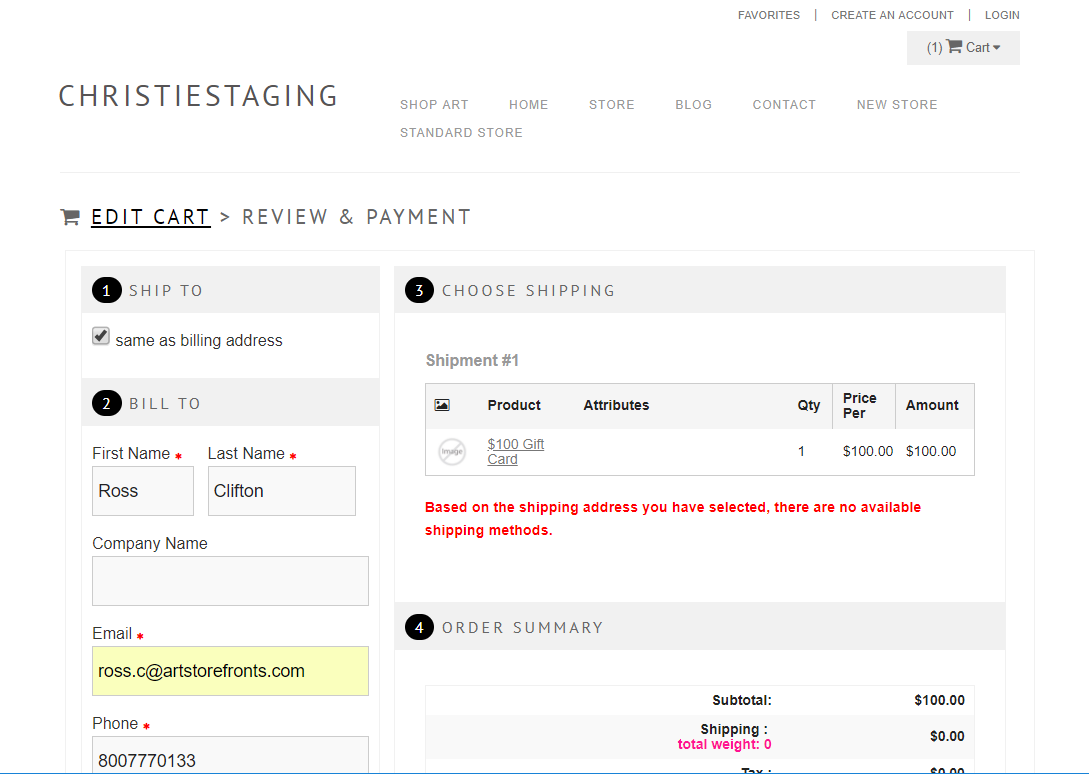Click the Edit Cart link
The image size is (1089, 774).
point(150,217)
